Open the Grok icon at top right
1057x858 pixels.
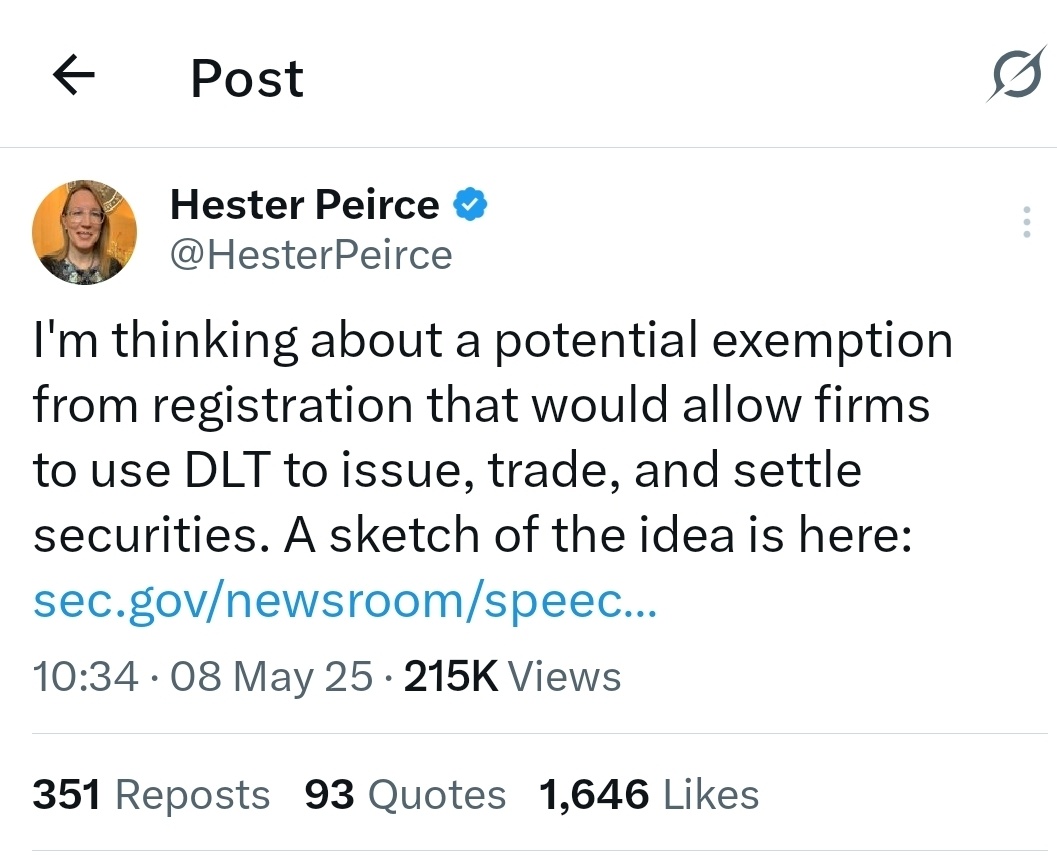pyautogui.click(x=1017, y=73)
